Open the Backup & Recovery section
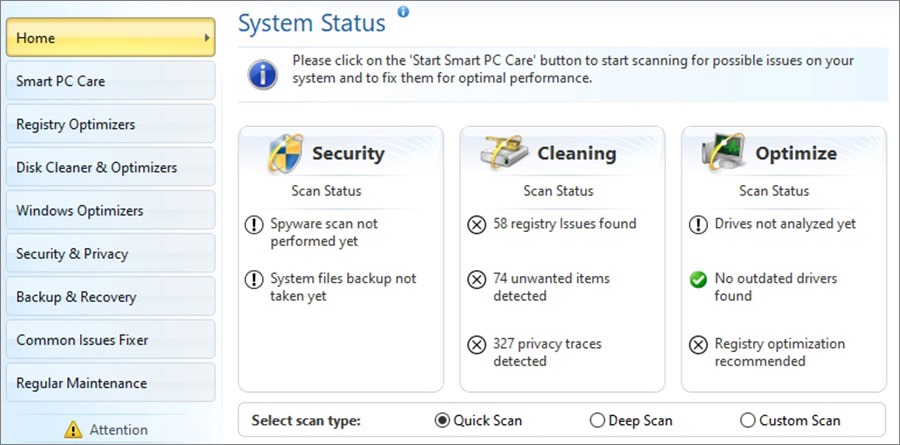This screenshot has width=900, height=445. [111, 296]
